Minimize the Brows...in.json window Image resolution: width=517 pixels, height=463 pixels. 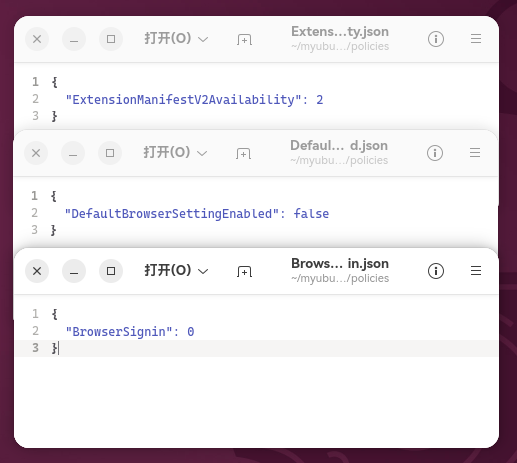74,271
